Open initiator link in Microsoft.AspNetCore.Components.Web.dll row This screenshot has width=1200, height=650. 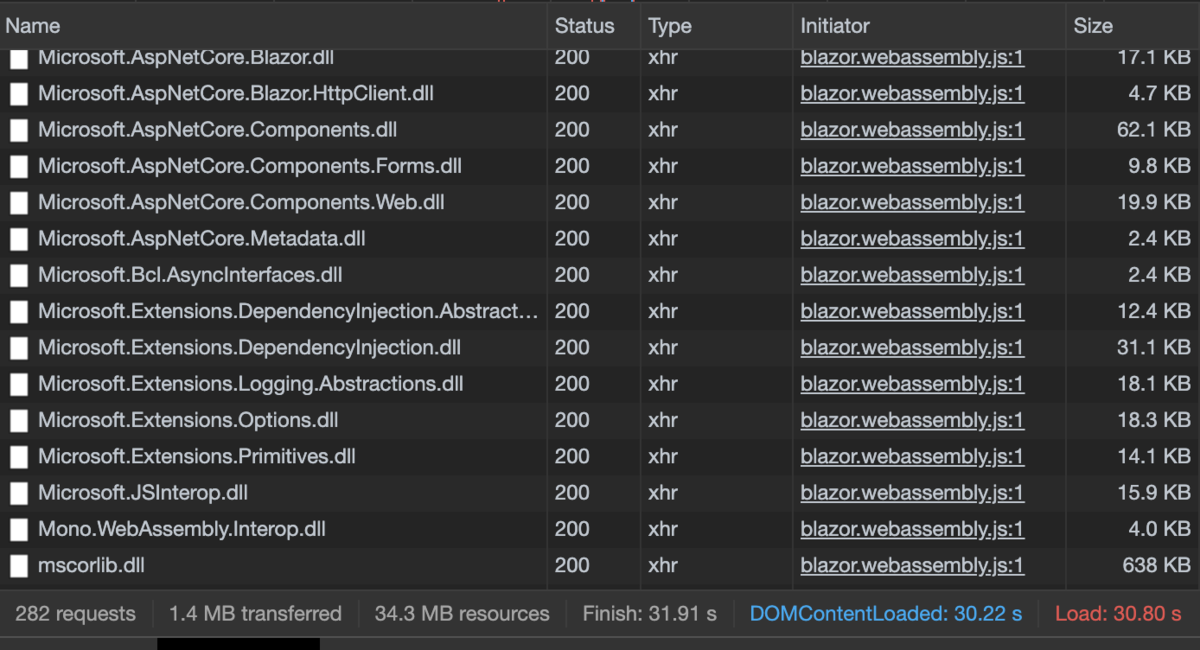(x=912, y=203)
